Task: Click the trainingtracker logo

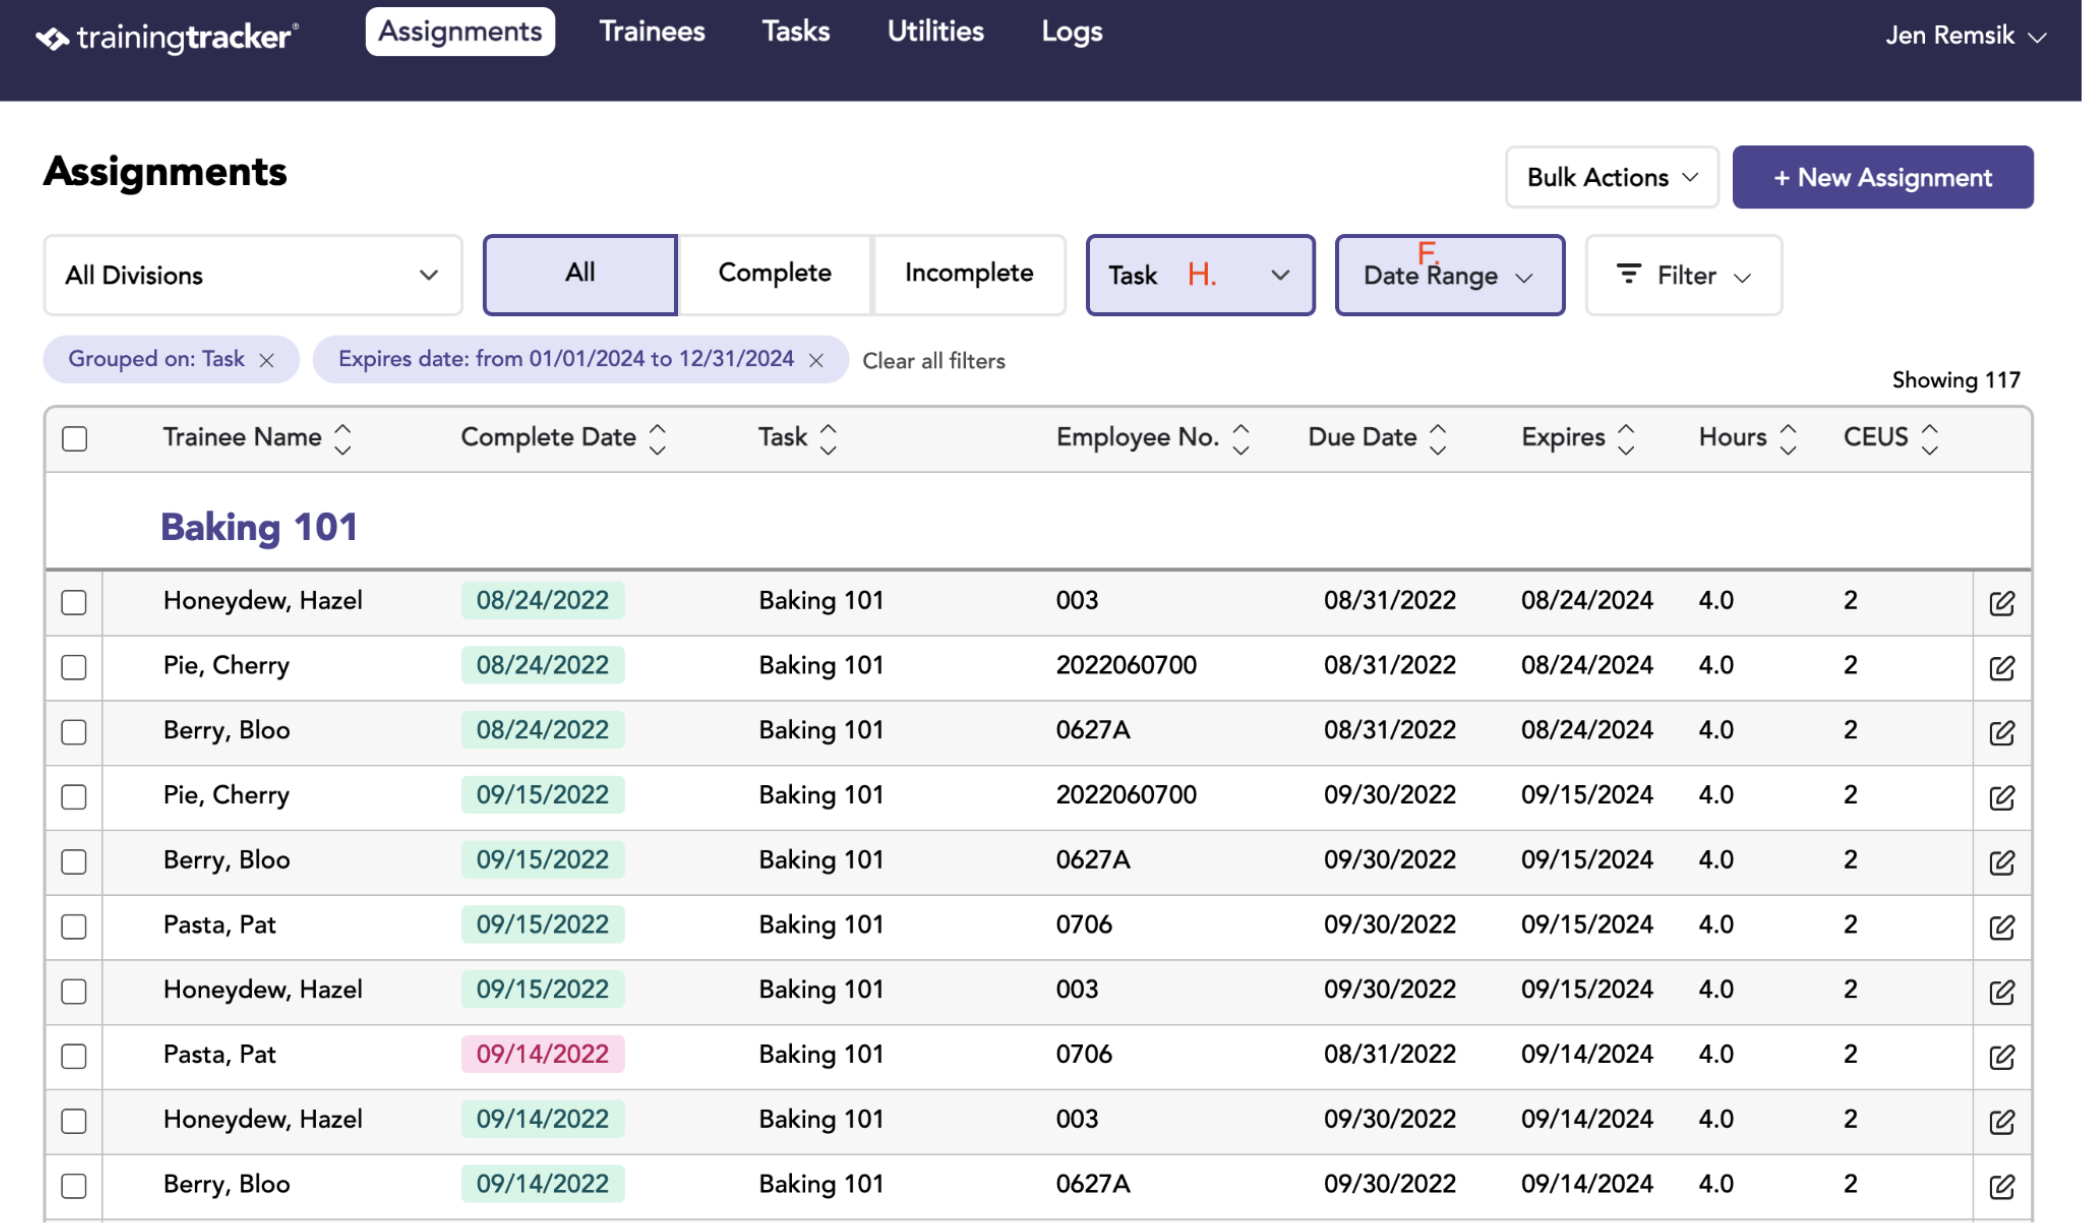Action: [x=166, y=38]
